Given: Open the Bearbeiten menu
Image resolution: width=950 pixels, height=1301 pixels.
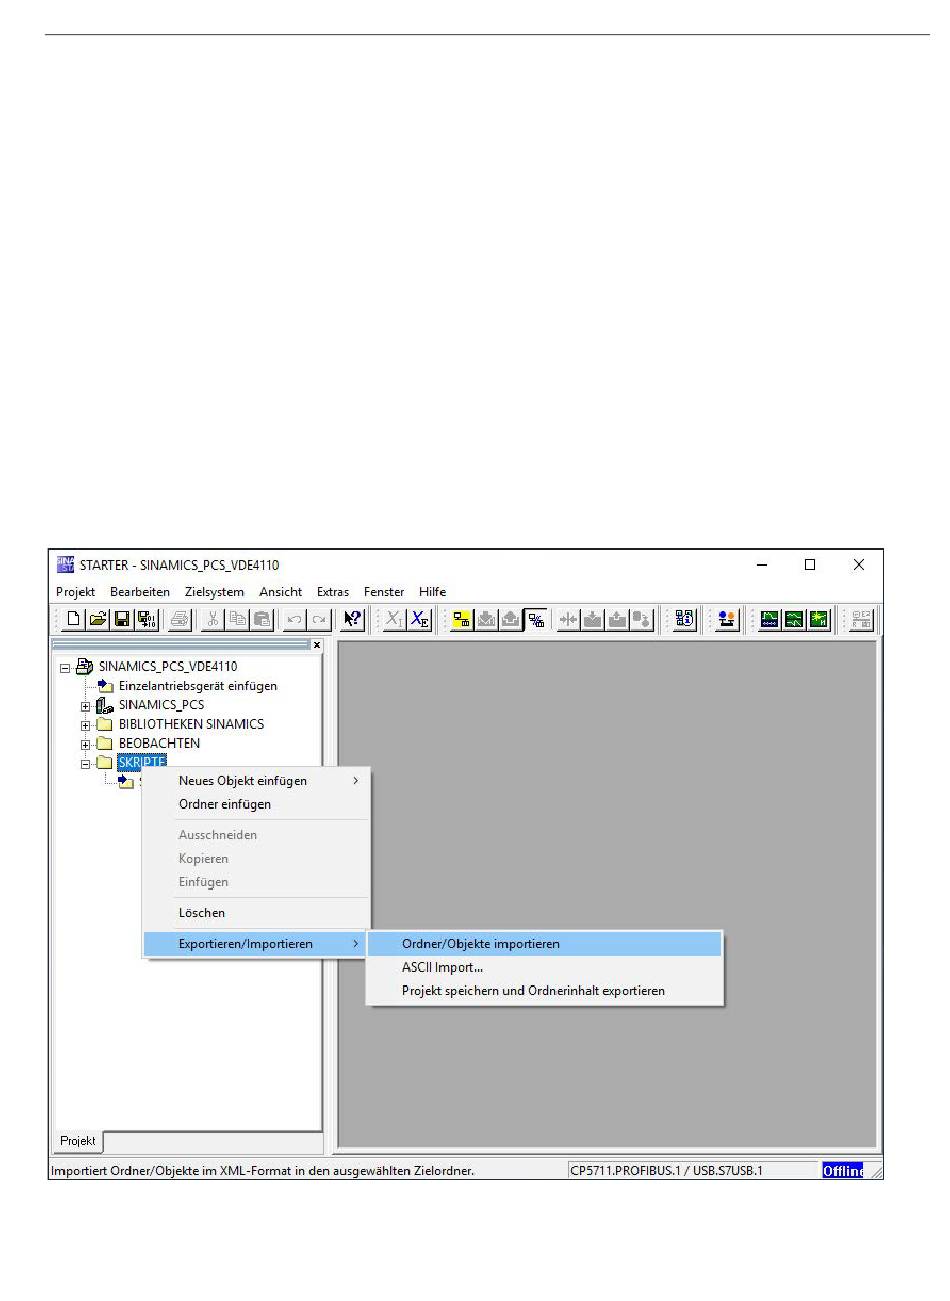Looking at the screenshot, I should (140, 592).
